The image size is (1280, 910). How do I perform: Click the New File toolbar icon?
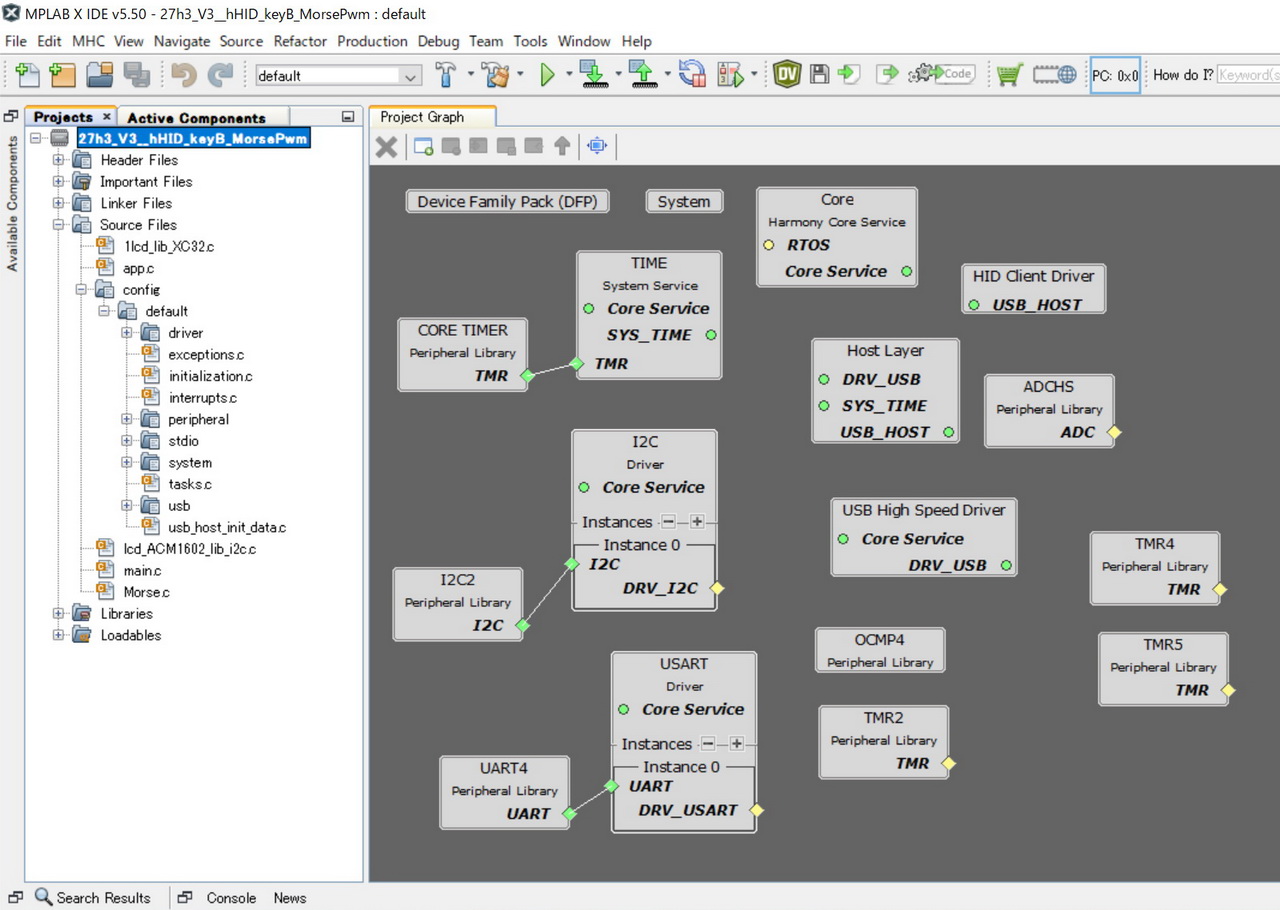tap(28, 74)
